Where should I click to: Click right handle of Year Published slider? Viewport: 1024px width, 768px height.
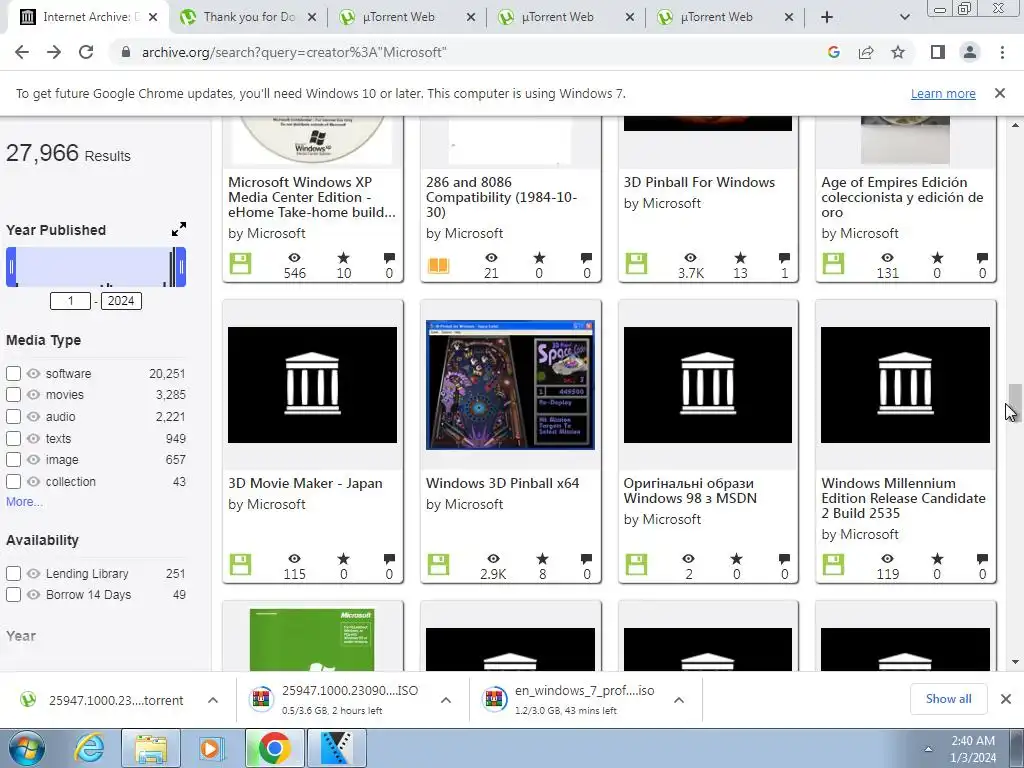point(181,266)
